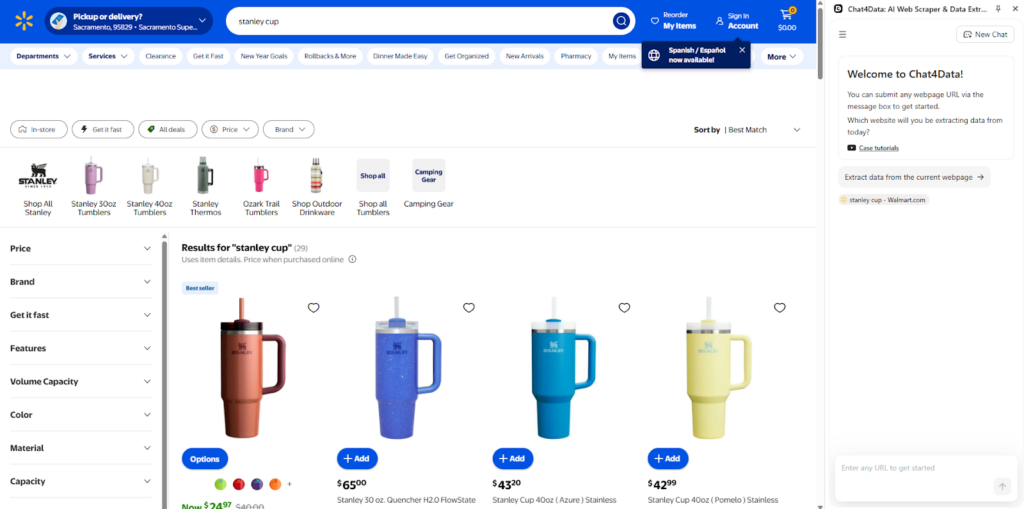This screenshot has width=1024, height=509.
Task: Open Rollbacks & More nav link
Action: [330, 56]
